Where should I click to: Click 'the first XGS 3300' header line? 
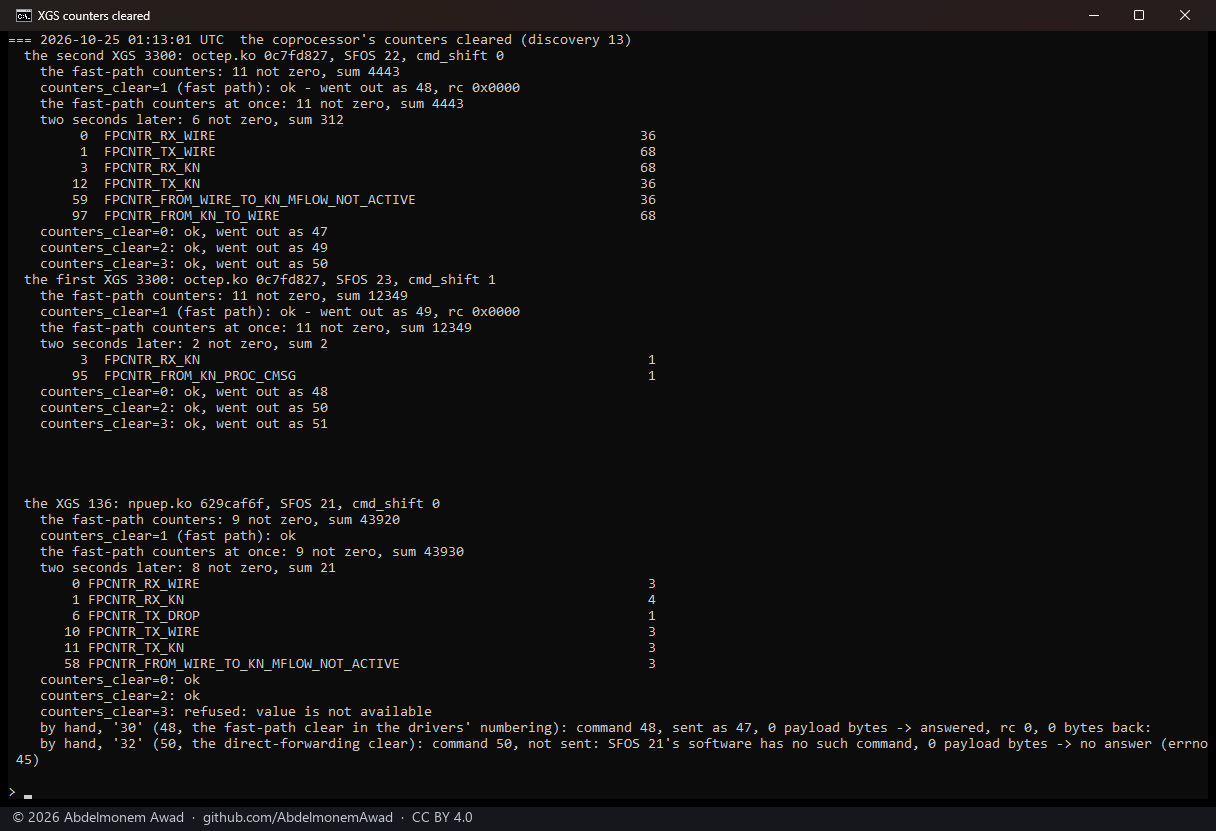(x=260, y=280)
